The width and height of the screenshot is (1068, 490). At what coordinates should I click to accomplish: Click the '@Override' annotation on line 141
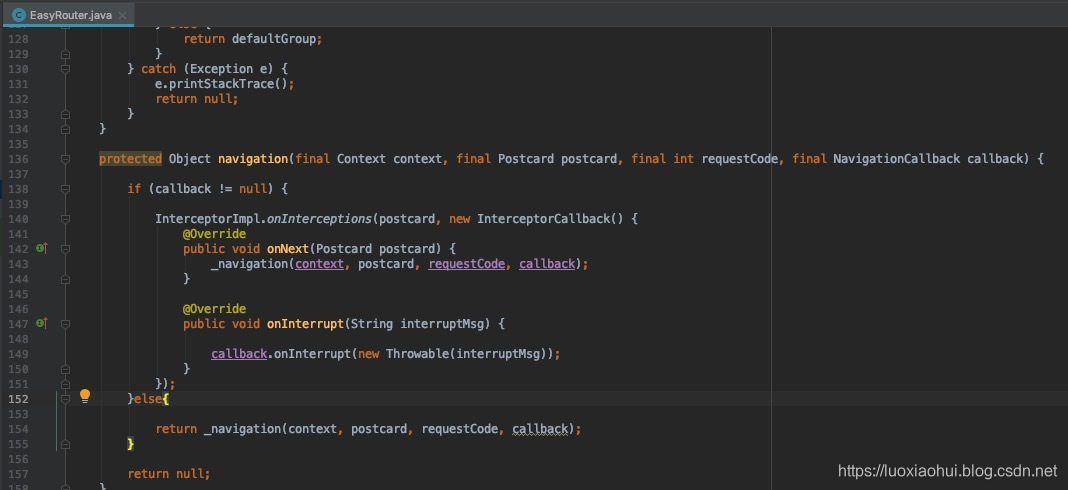click(x=214, y=234)
